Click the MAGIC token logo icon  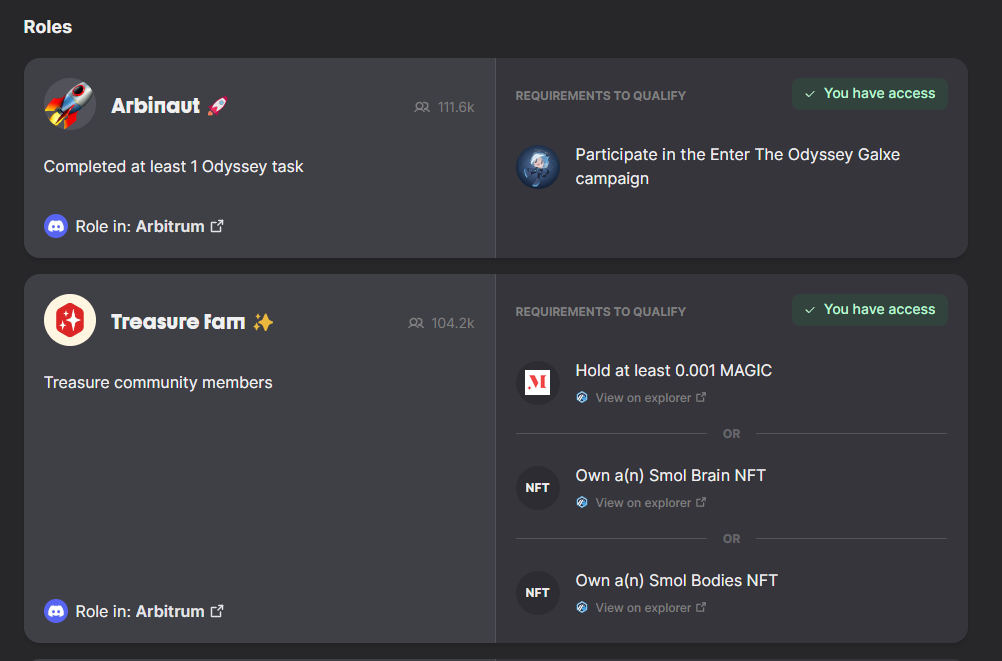tap(538, 383)
